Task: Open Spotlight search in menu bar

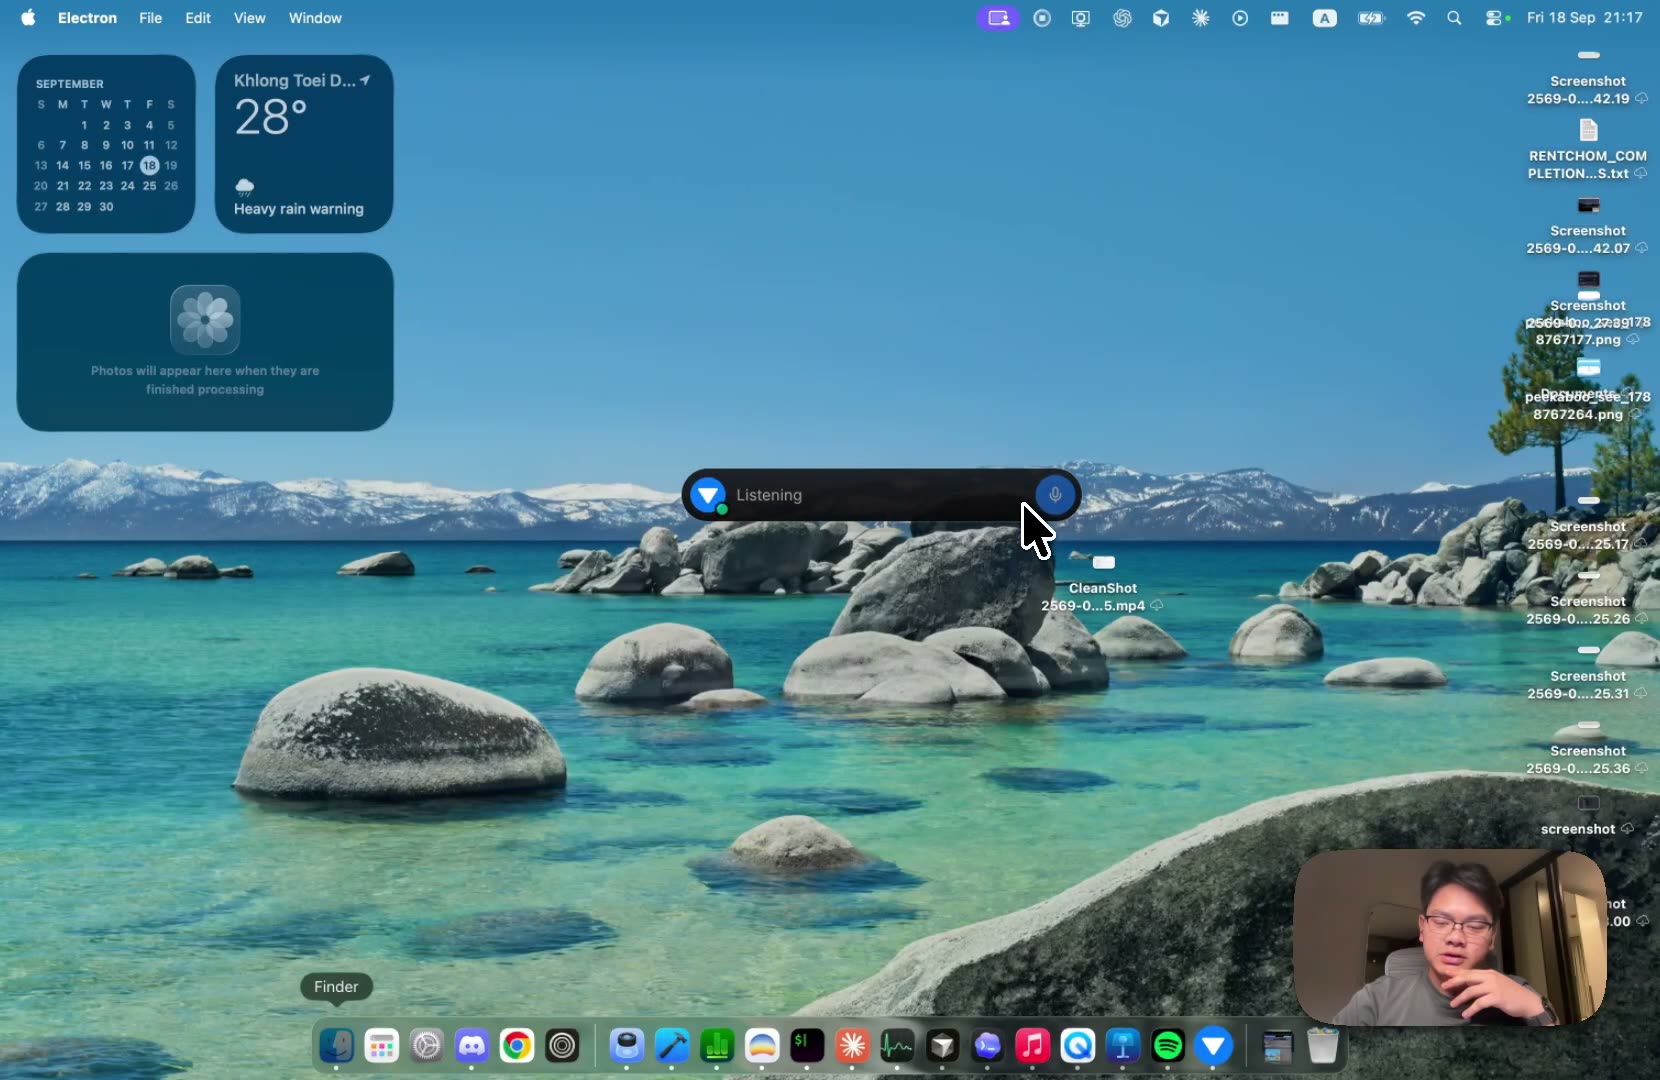Action: tap(1454, 18)
